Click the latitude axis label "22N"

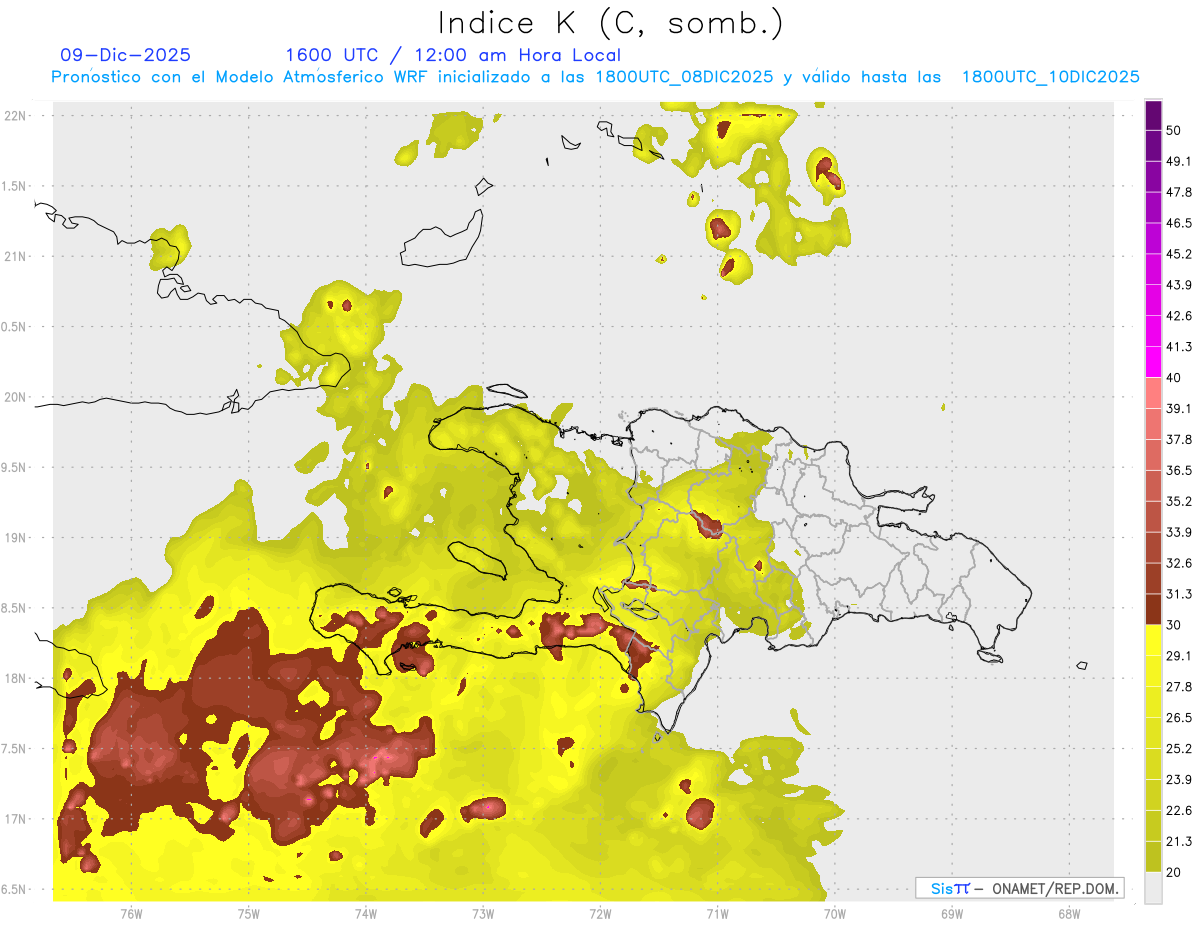coord(15,116)
